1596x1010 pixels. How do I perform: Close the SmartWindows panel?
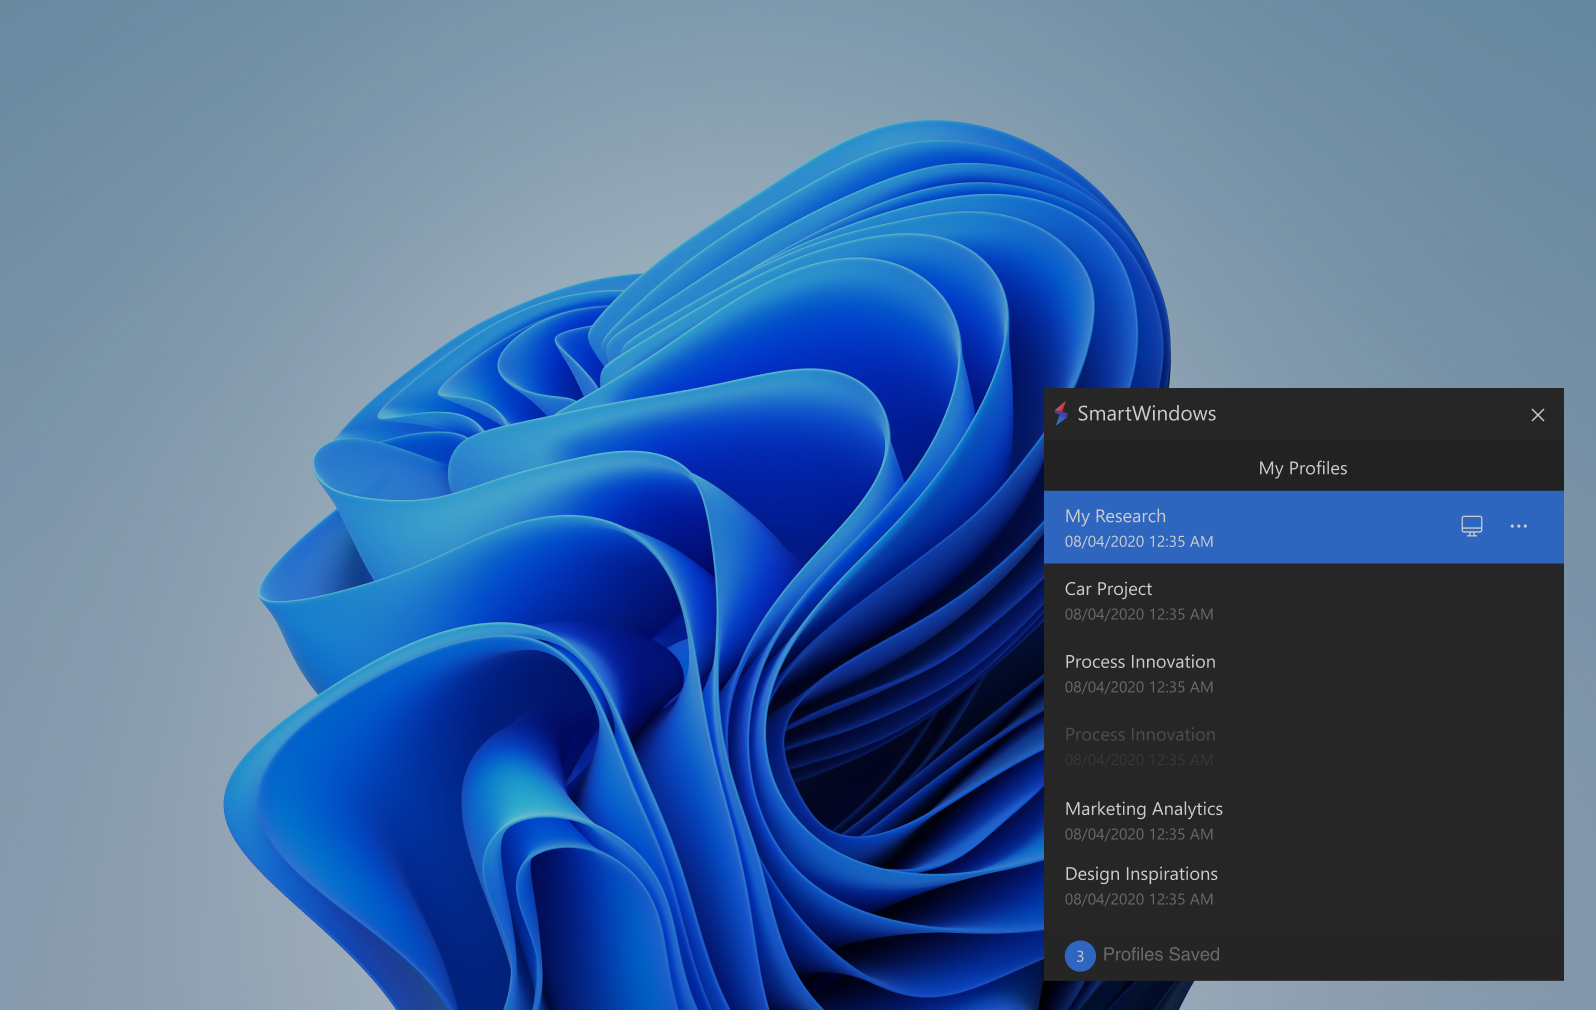1537,415
